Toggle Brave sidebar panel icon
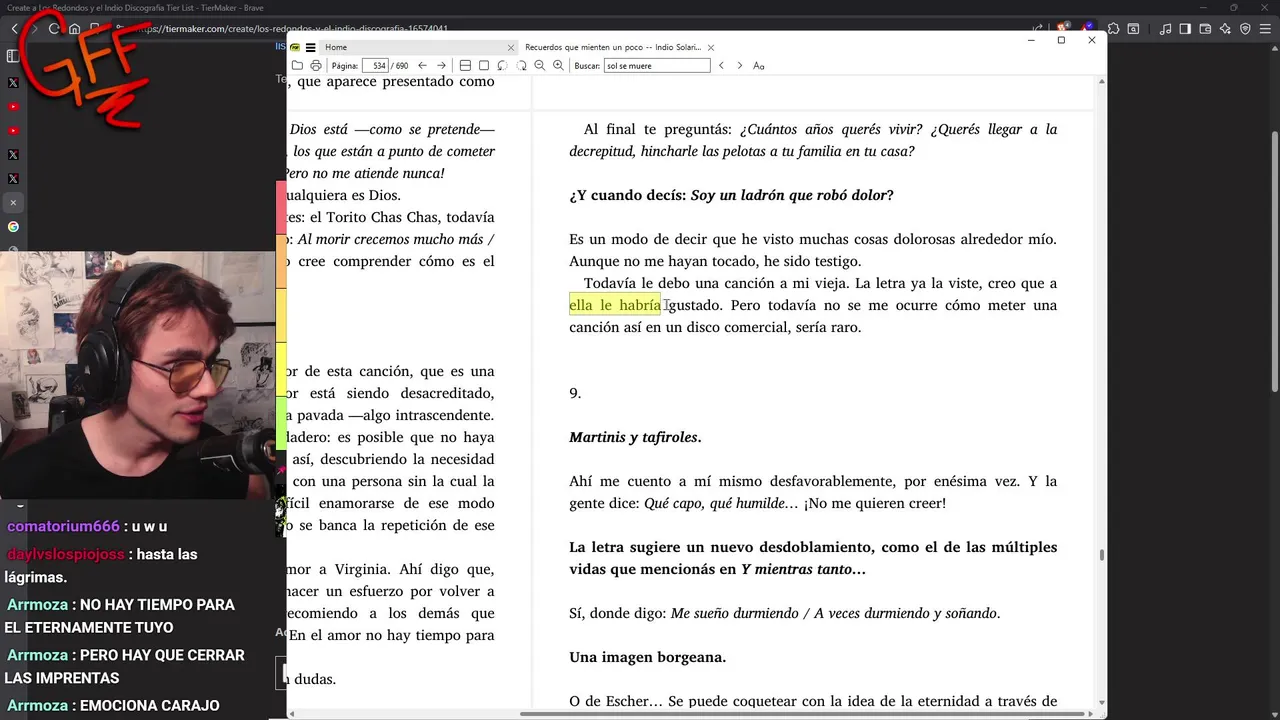This screenshot has height=720, width=1280. coord(1185,29)
